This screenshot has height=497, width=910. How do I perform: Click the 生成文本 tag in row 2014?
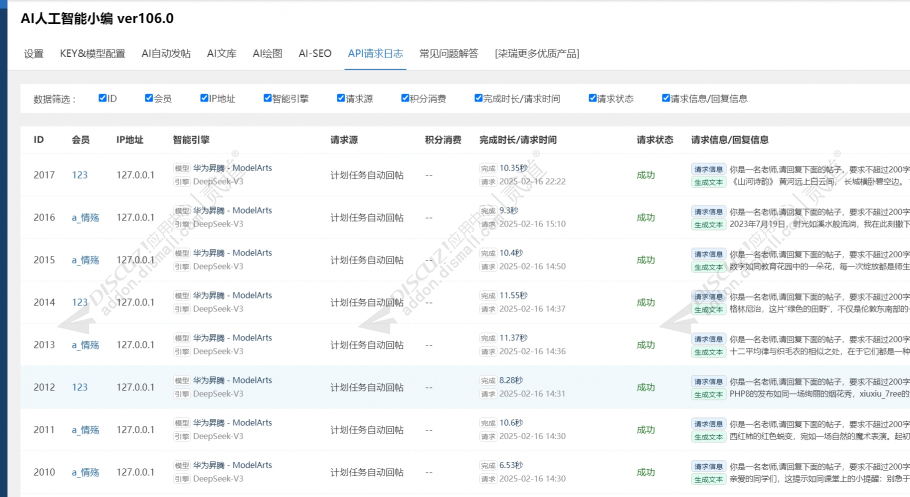tap(709, 309)
